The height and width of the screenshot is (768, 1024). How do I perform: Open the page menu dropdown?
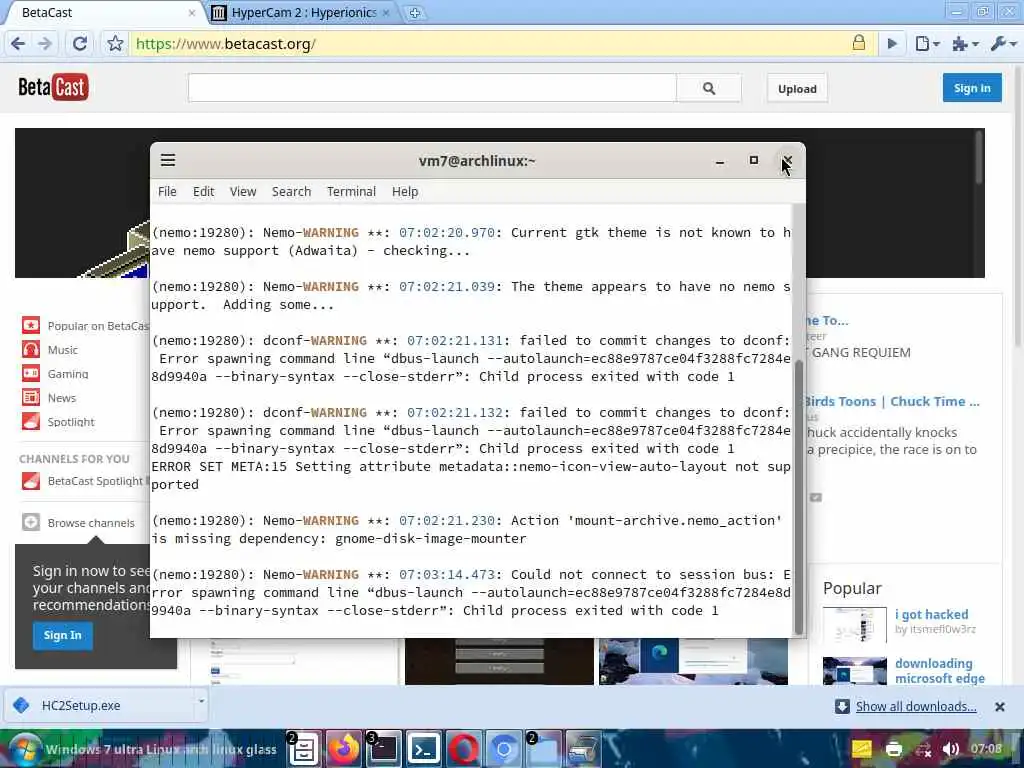tap(927, 44)
